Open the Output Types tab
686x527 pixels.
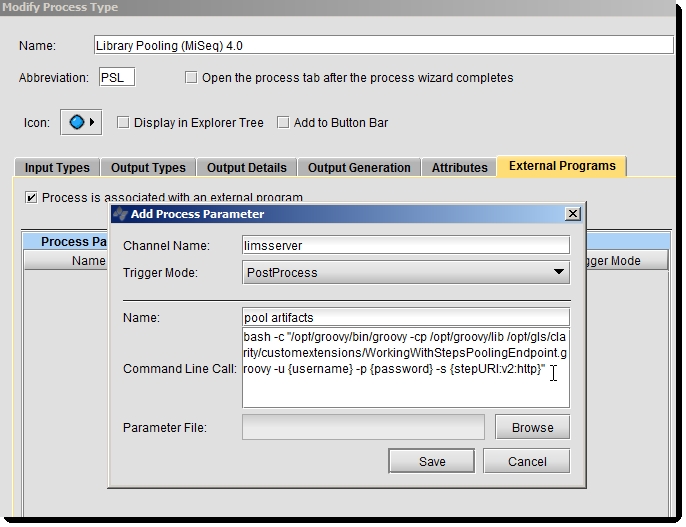[148, 168]
